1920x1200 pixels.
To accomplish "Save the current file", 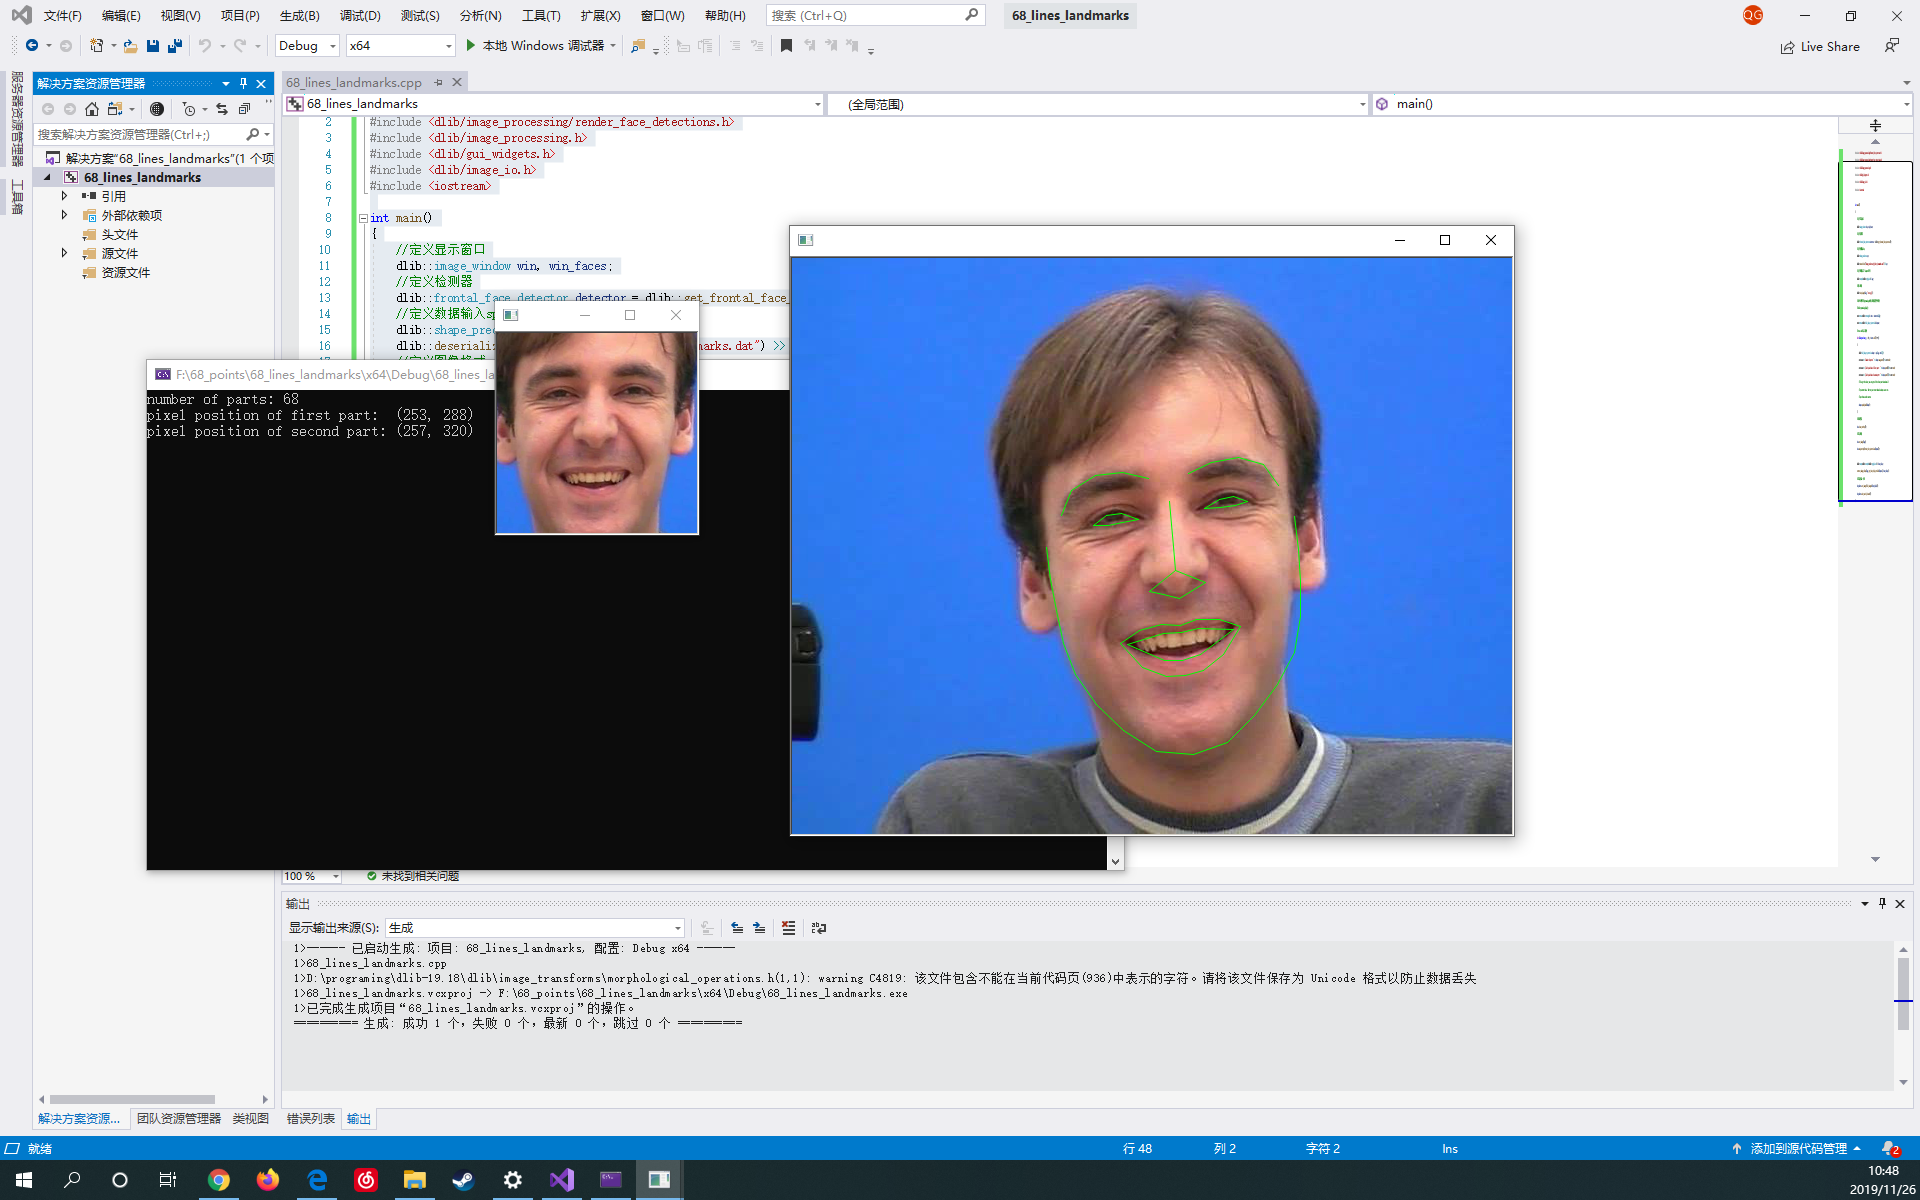I will click(152, 46).
